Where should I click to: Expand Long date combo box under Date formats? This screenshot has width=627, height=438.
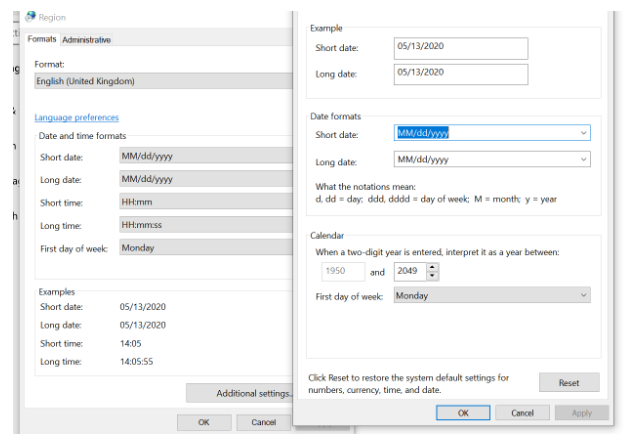tap(492, 159)
